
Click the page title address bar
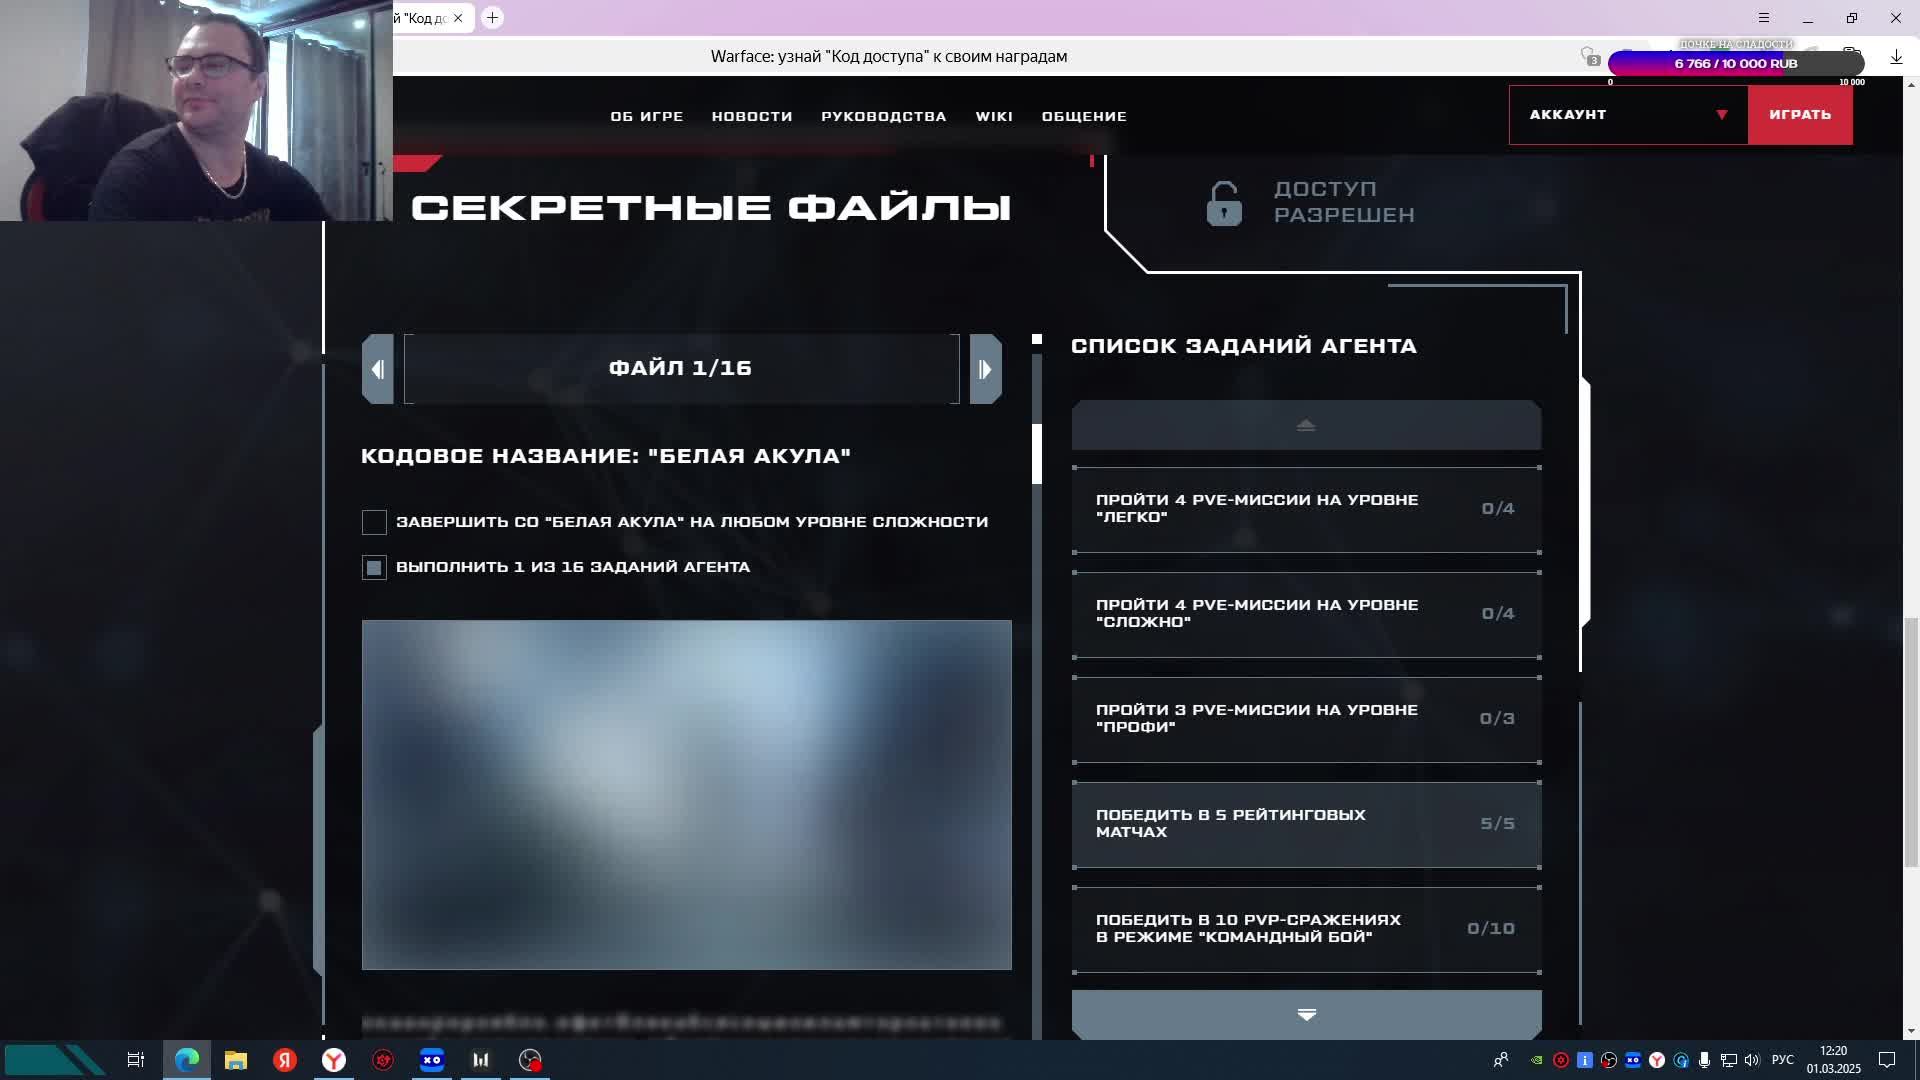coord(889,57)
